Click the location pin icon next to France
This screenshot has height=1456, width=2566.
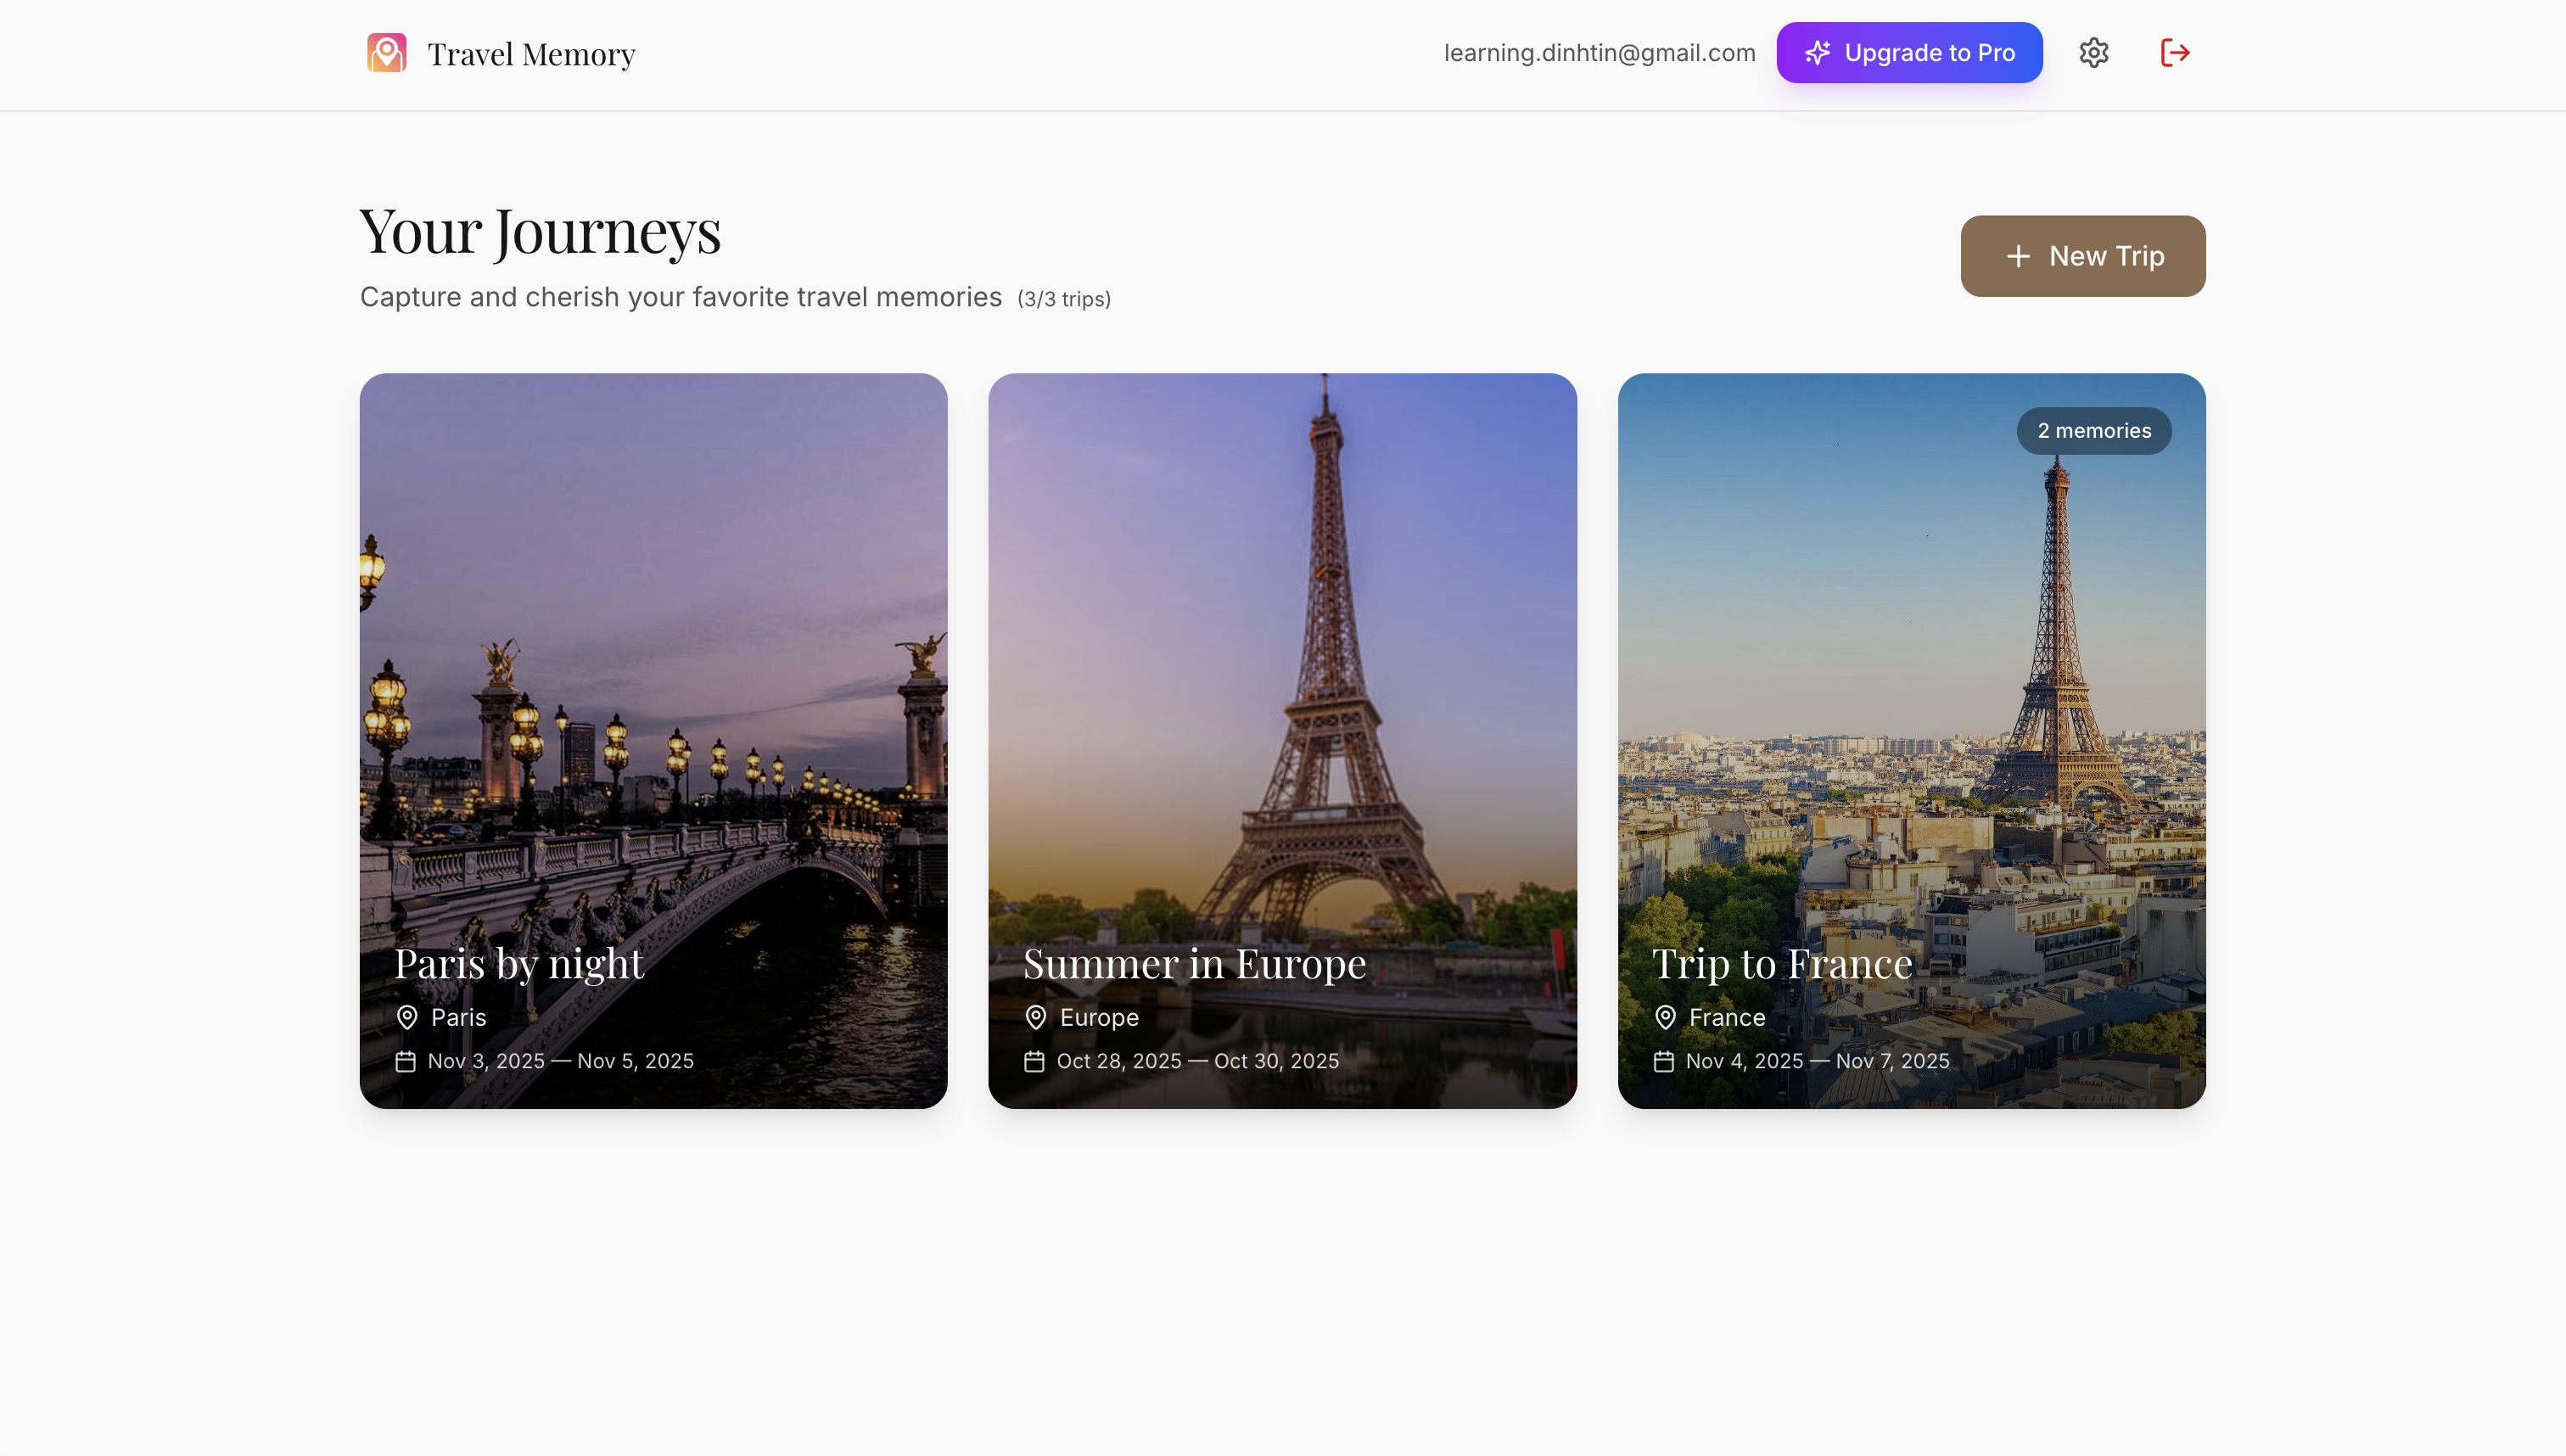click(1665, 1017)
